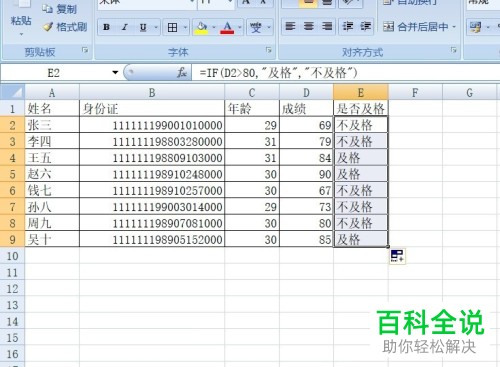Select the column G header

469,92
